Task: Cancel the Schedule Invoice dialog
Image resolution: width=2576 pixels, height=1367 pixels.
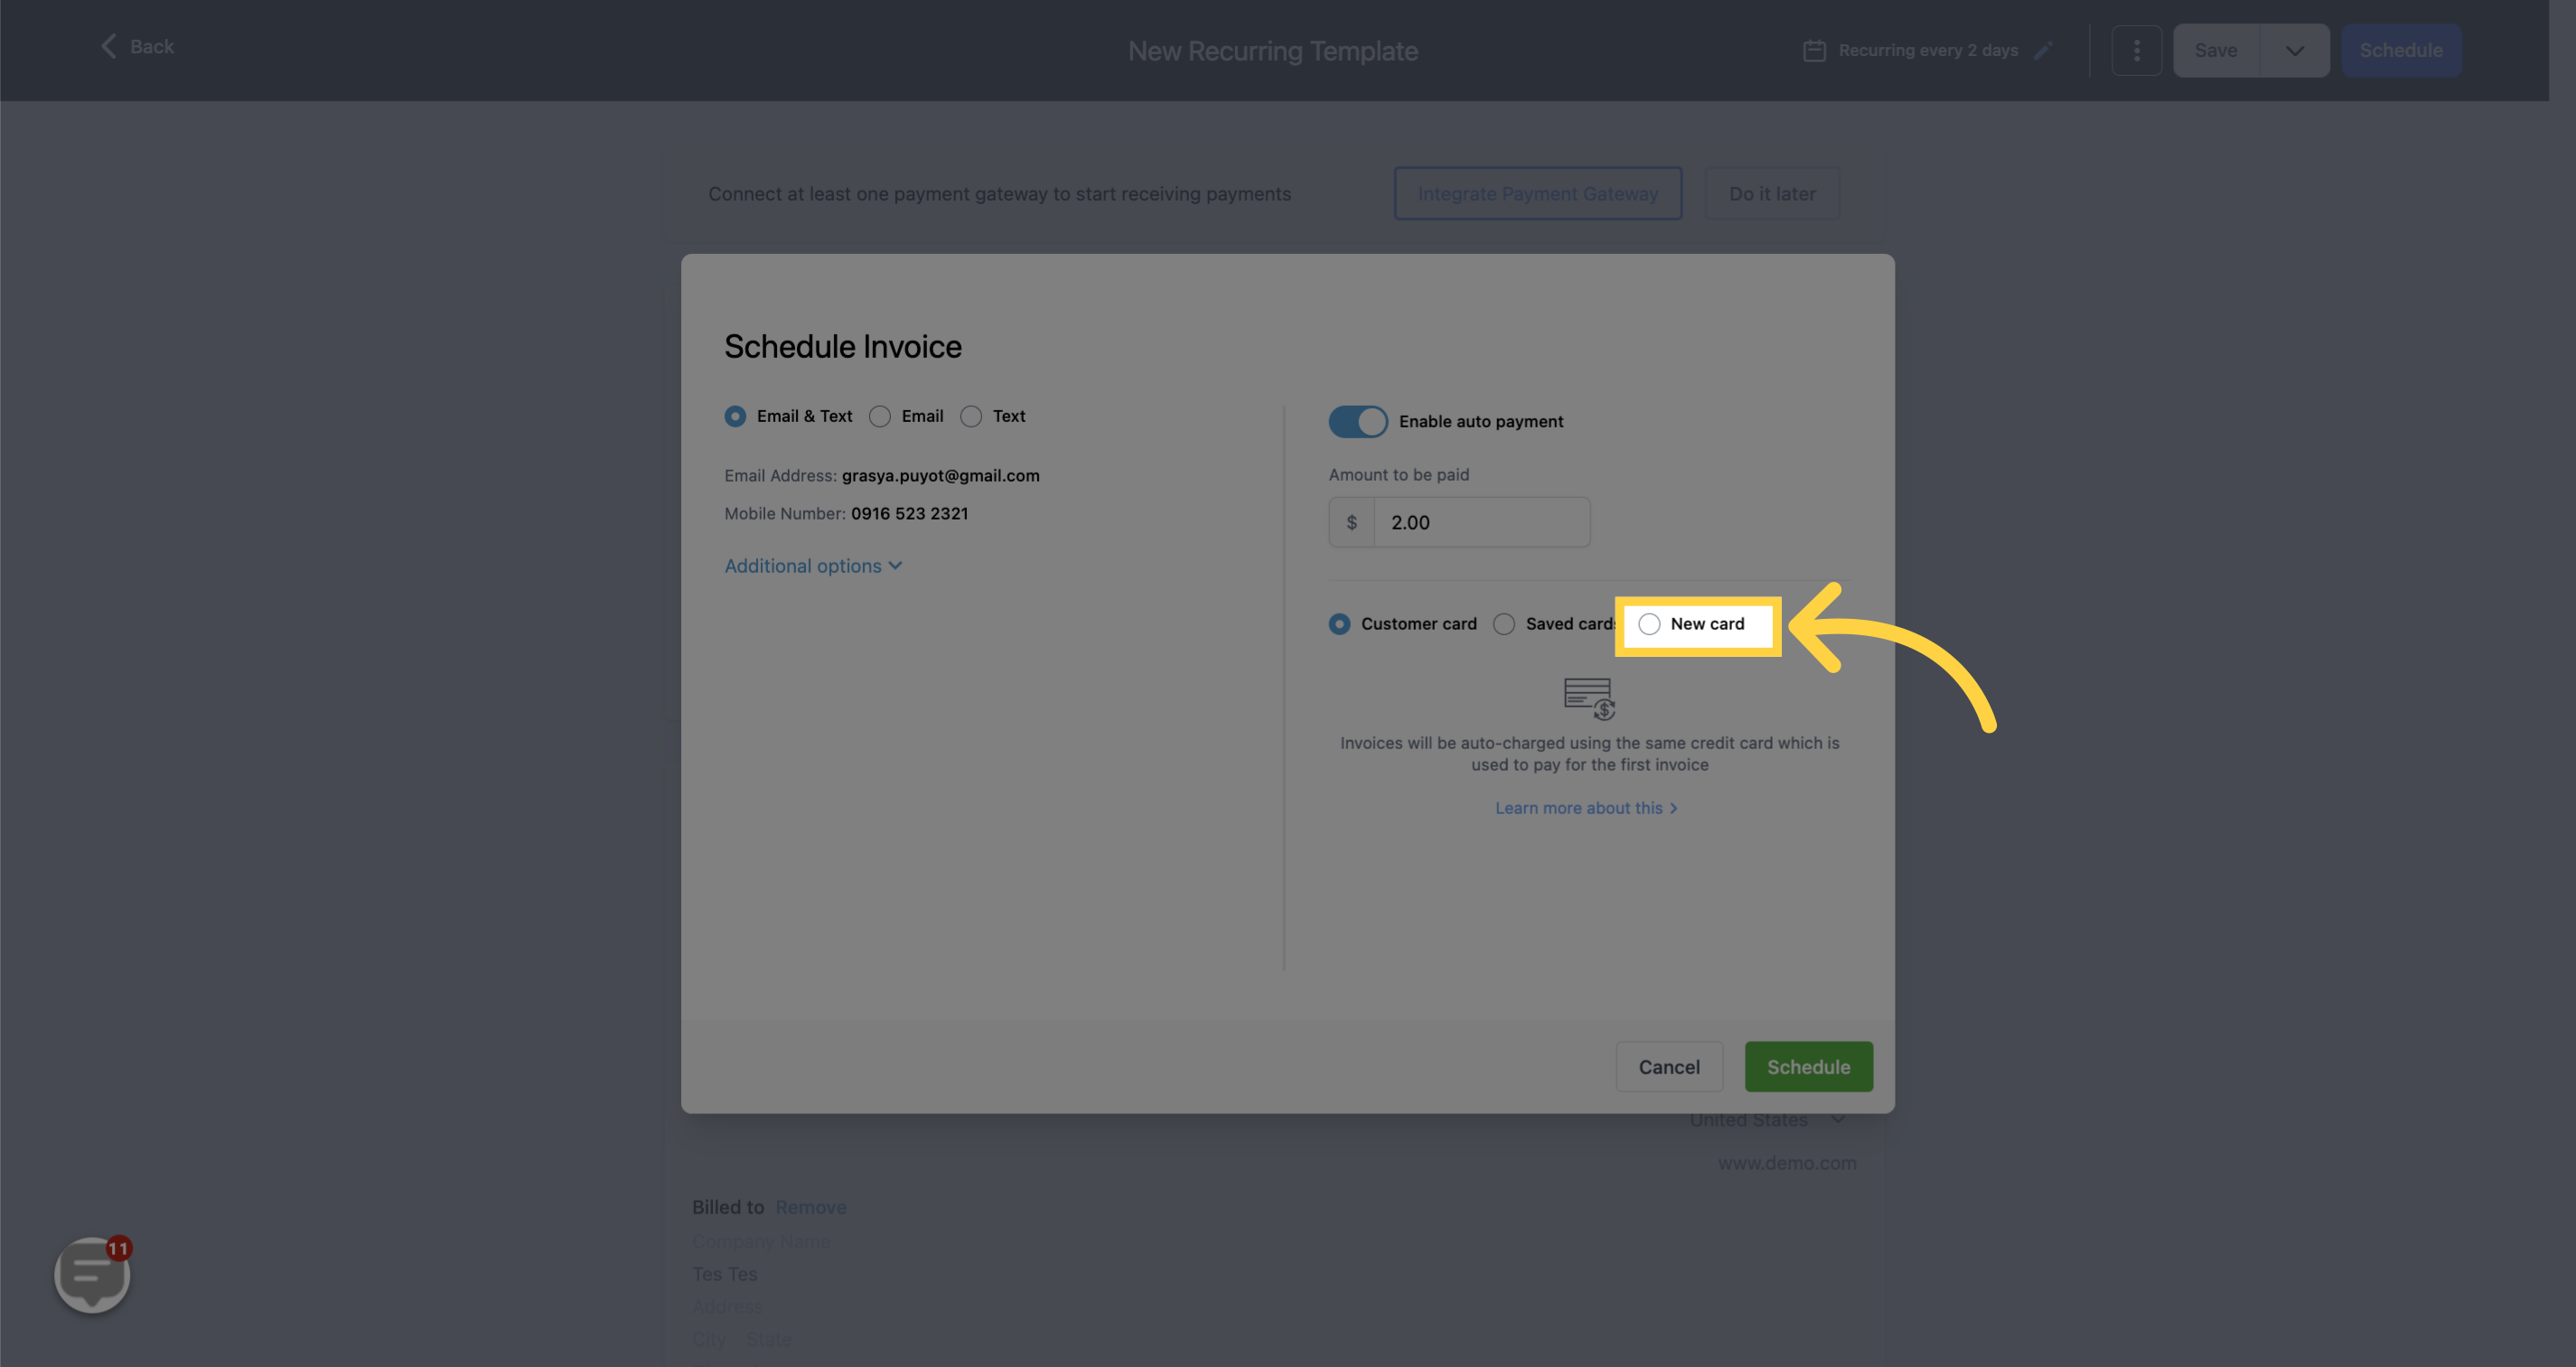Action: pos(1669,1066)
